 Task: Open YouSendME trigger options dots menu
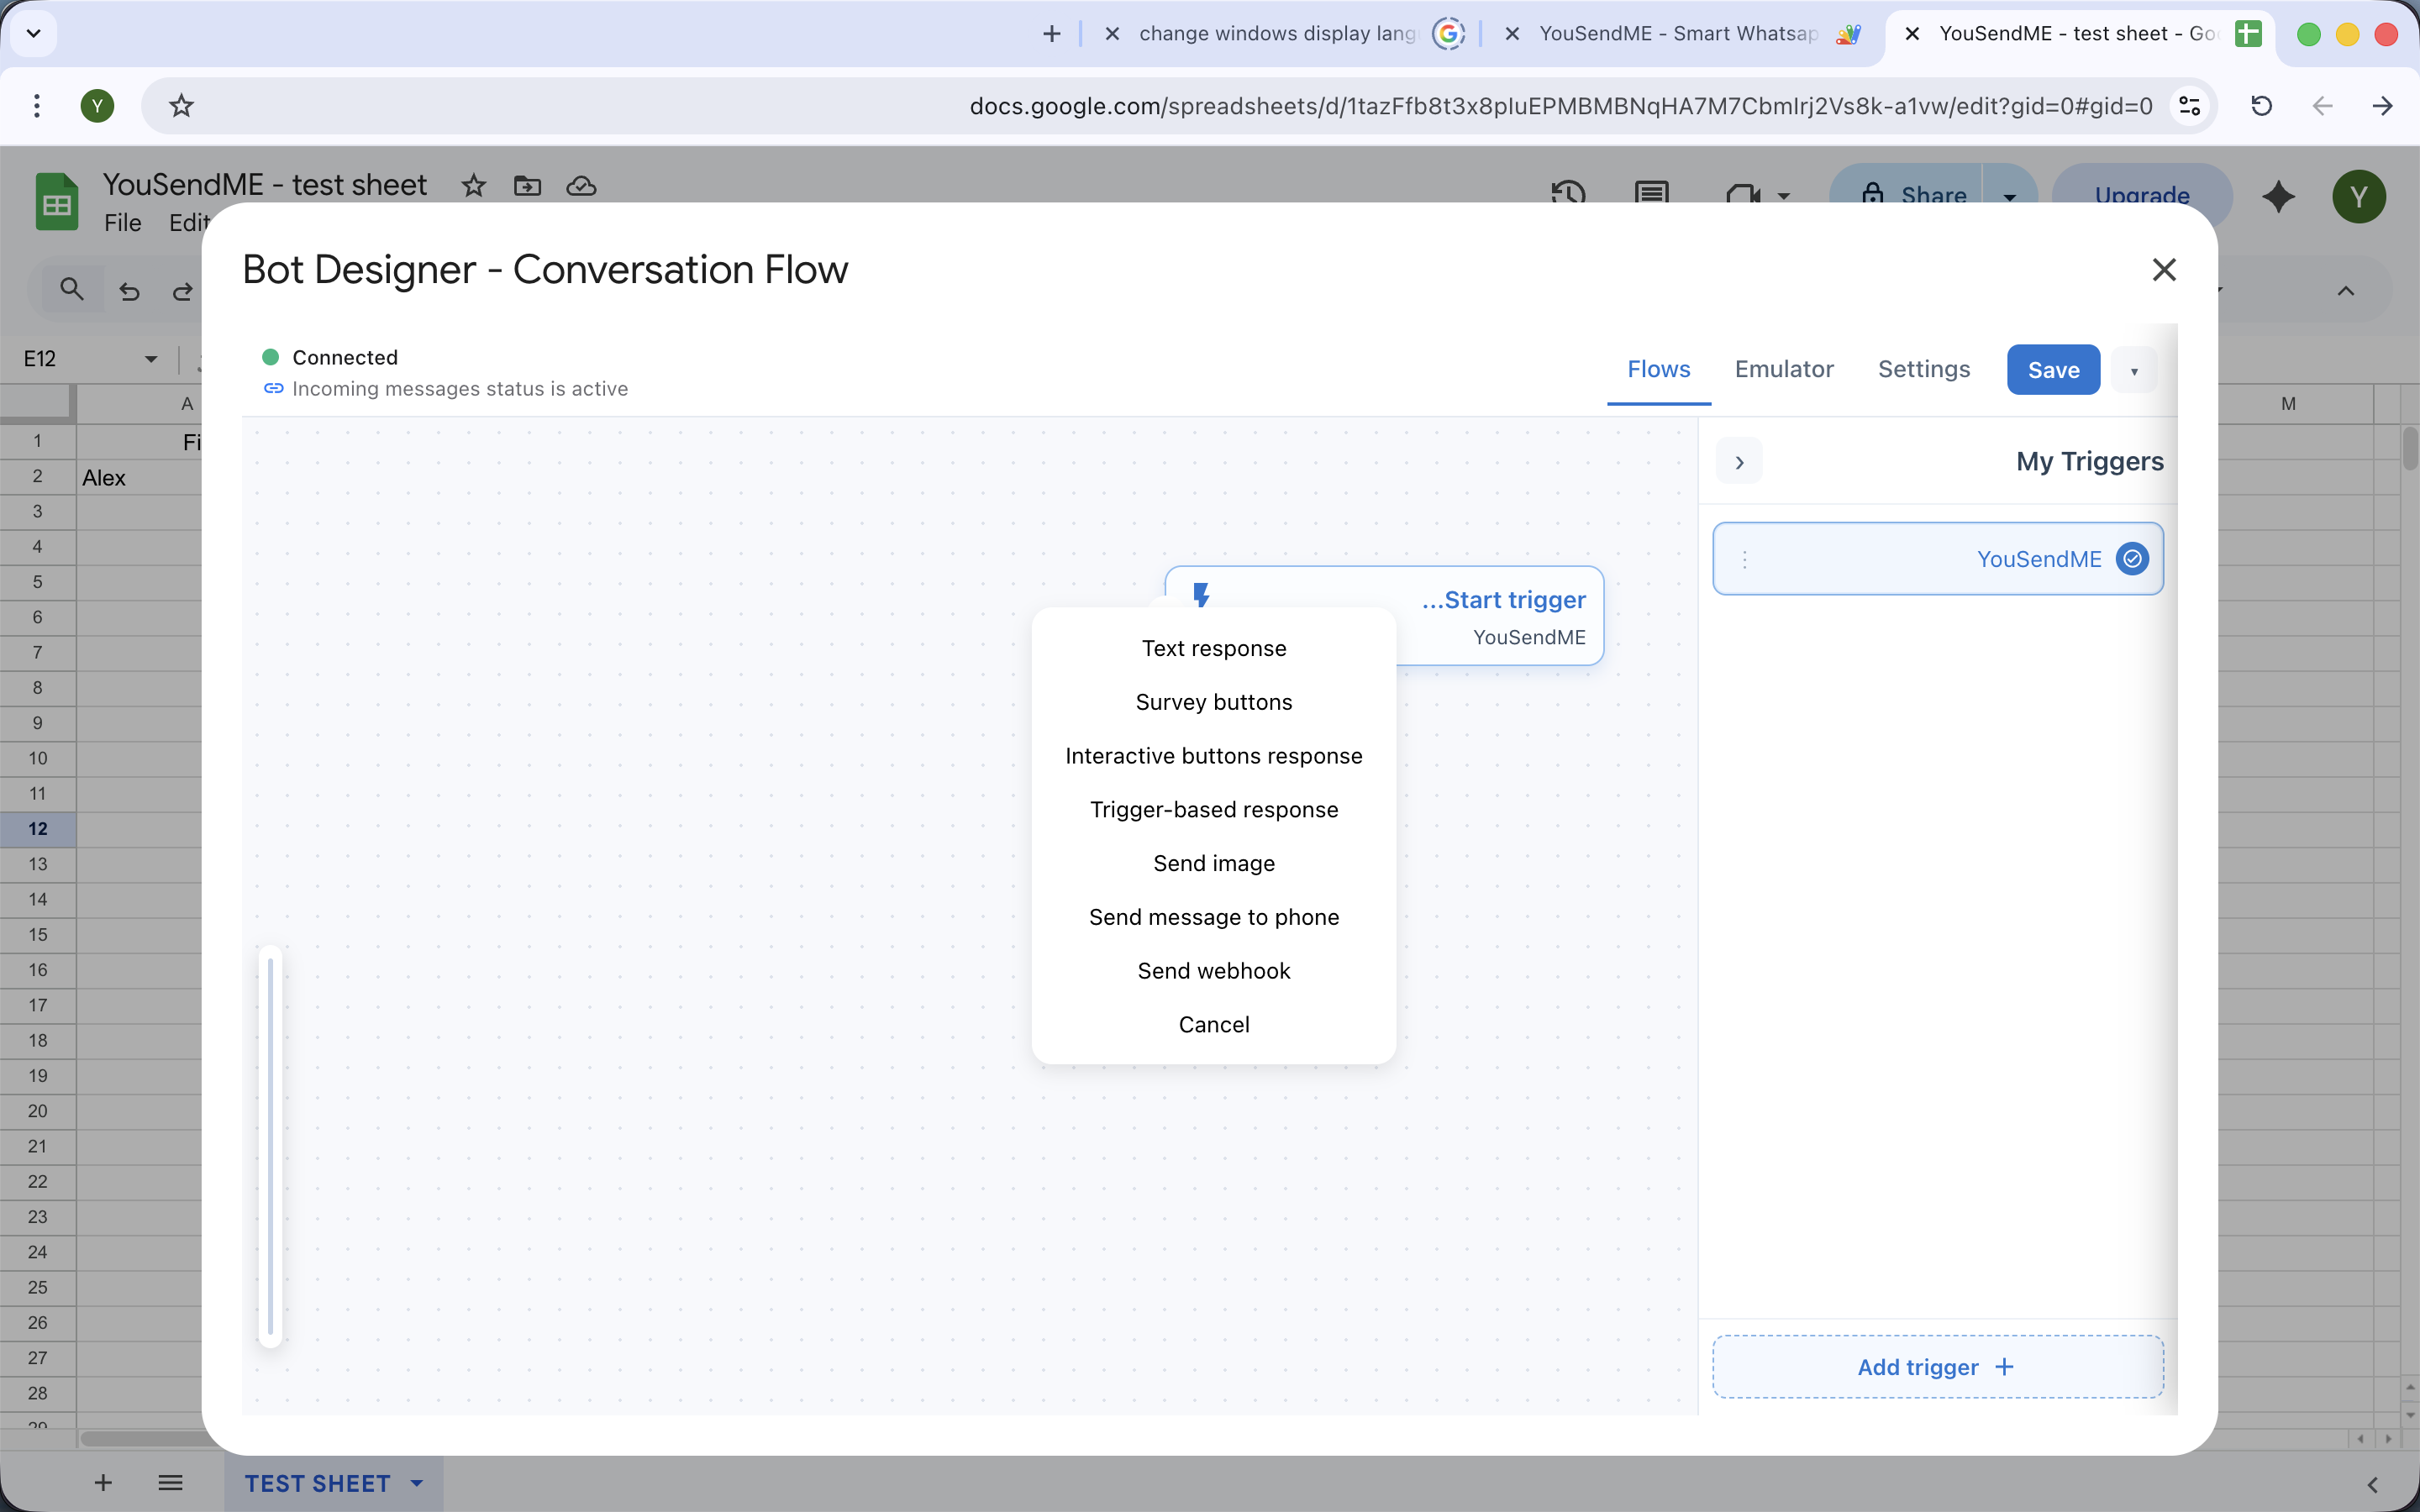click(x=1745, y=560)
